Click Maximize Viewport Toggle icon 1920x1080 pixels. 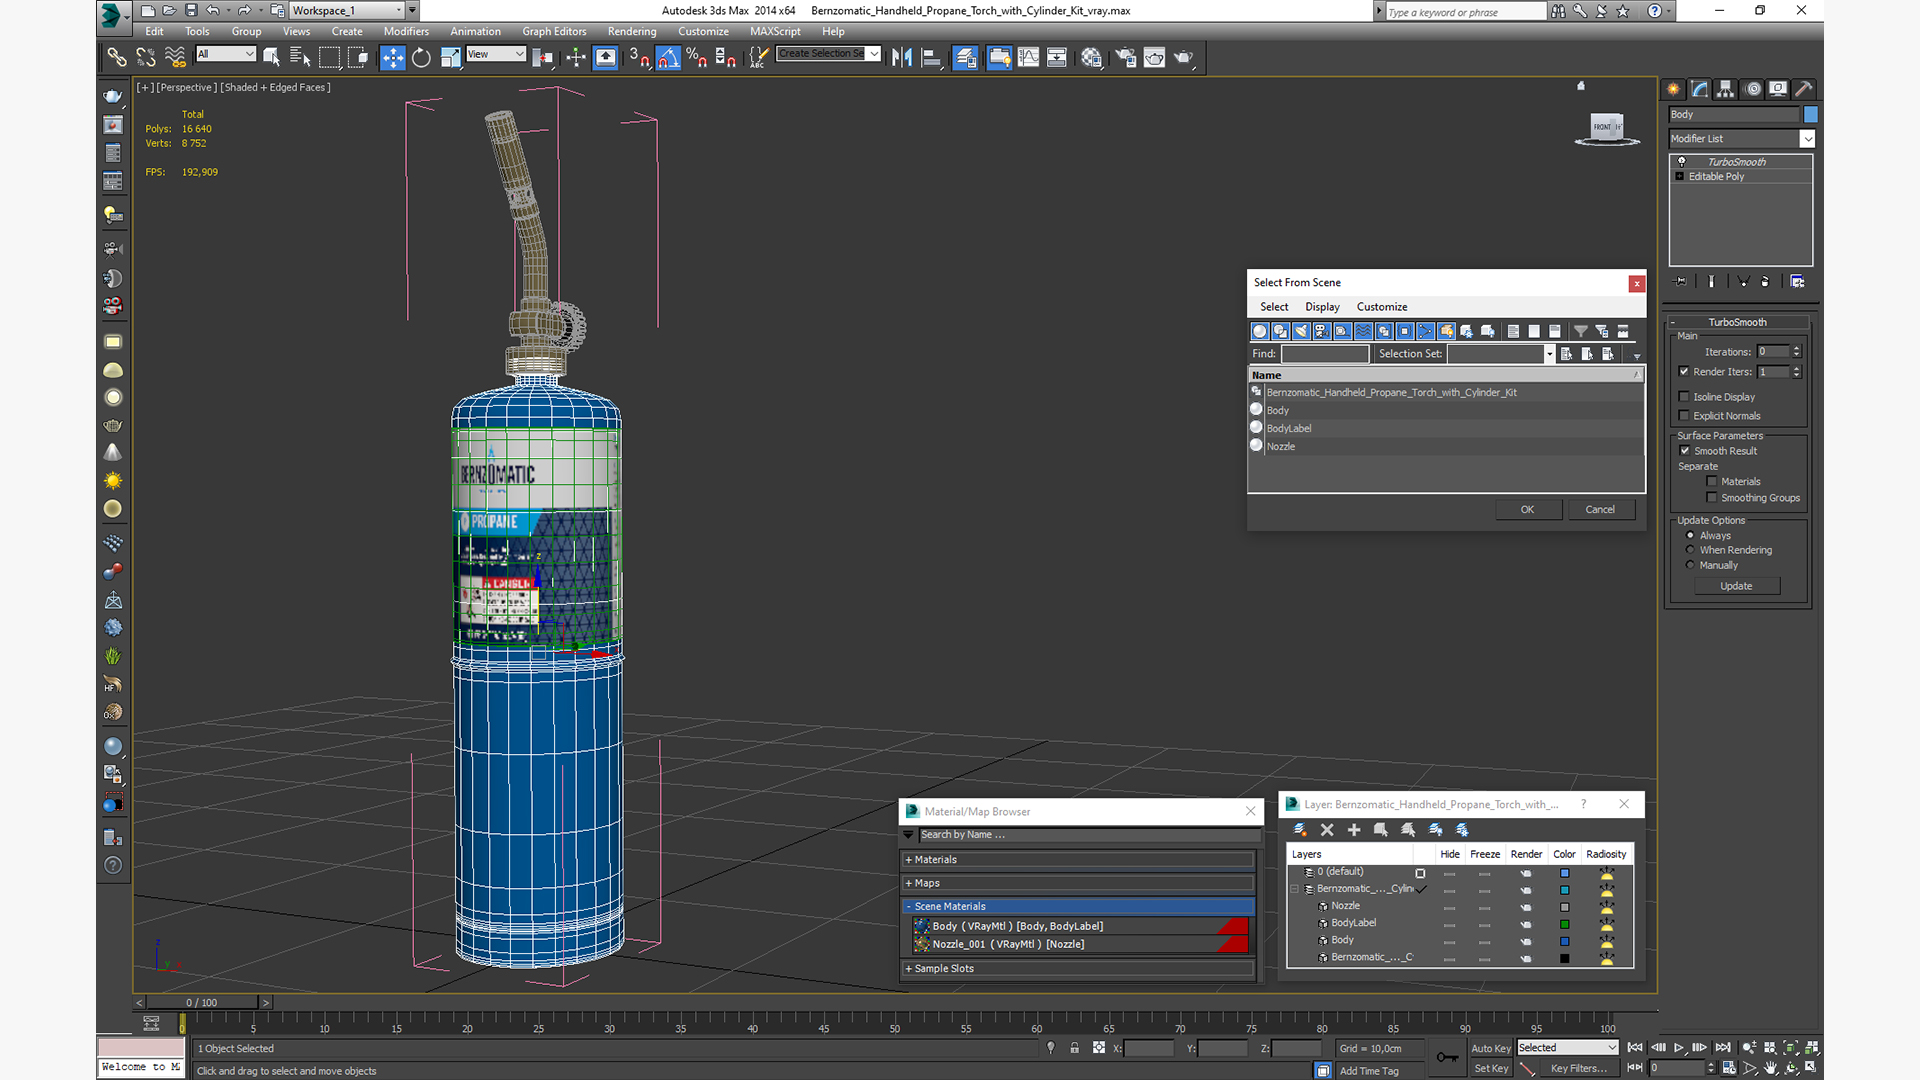tap(1810, 1068)
